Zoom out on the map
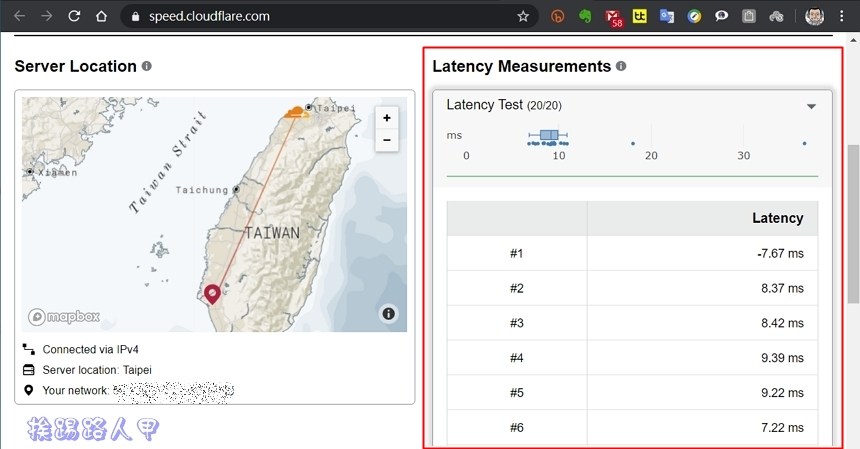Screen dimensions: 860x449 tap(387, 141)
